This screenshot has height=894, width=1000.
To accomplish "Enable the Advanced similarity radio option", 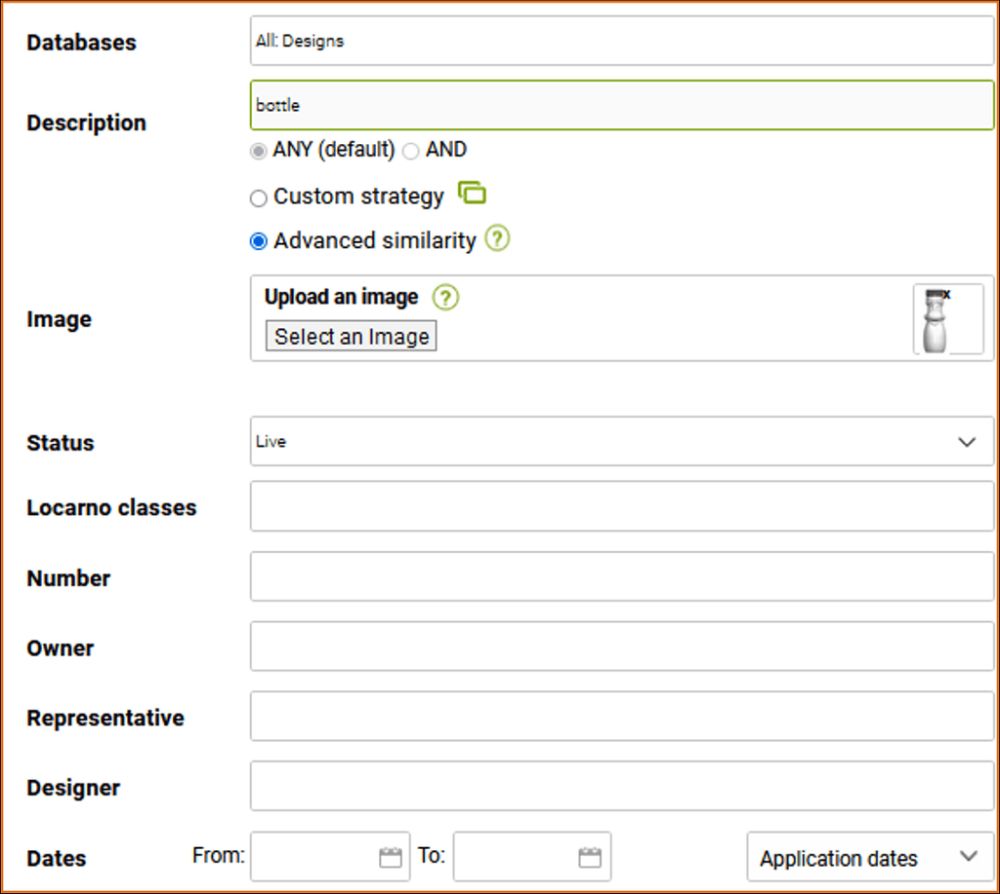I will 259,241.
